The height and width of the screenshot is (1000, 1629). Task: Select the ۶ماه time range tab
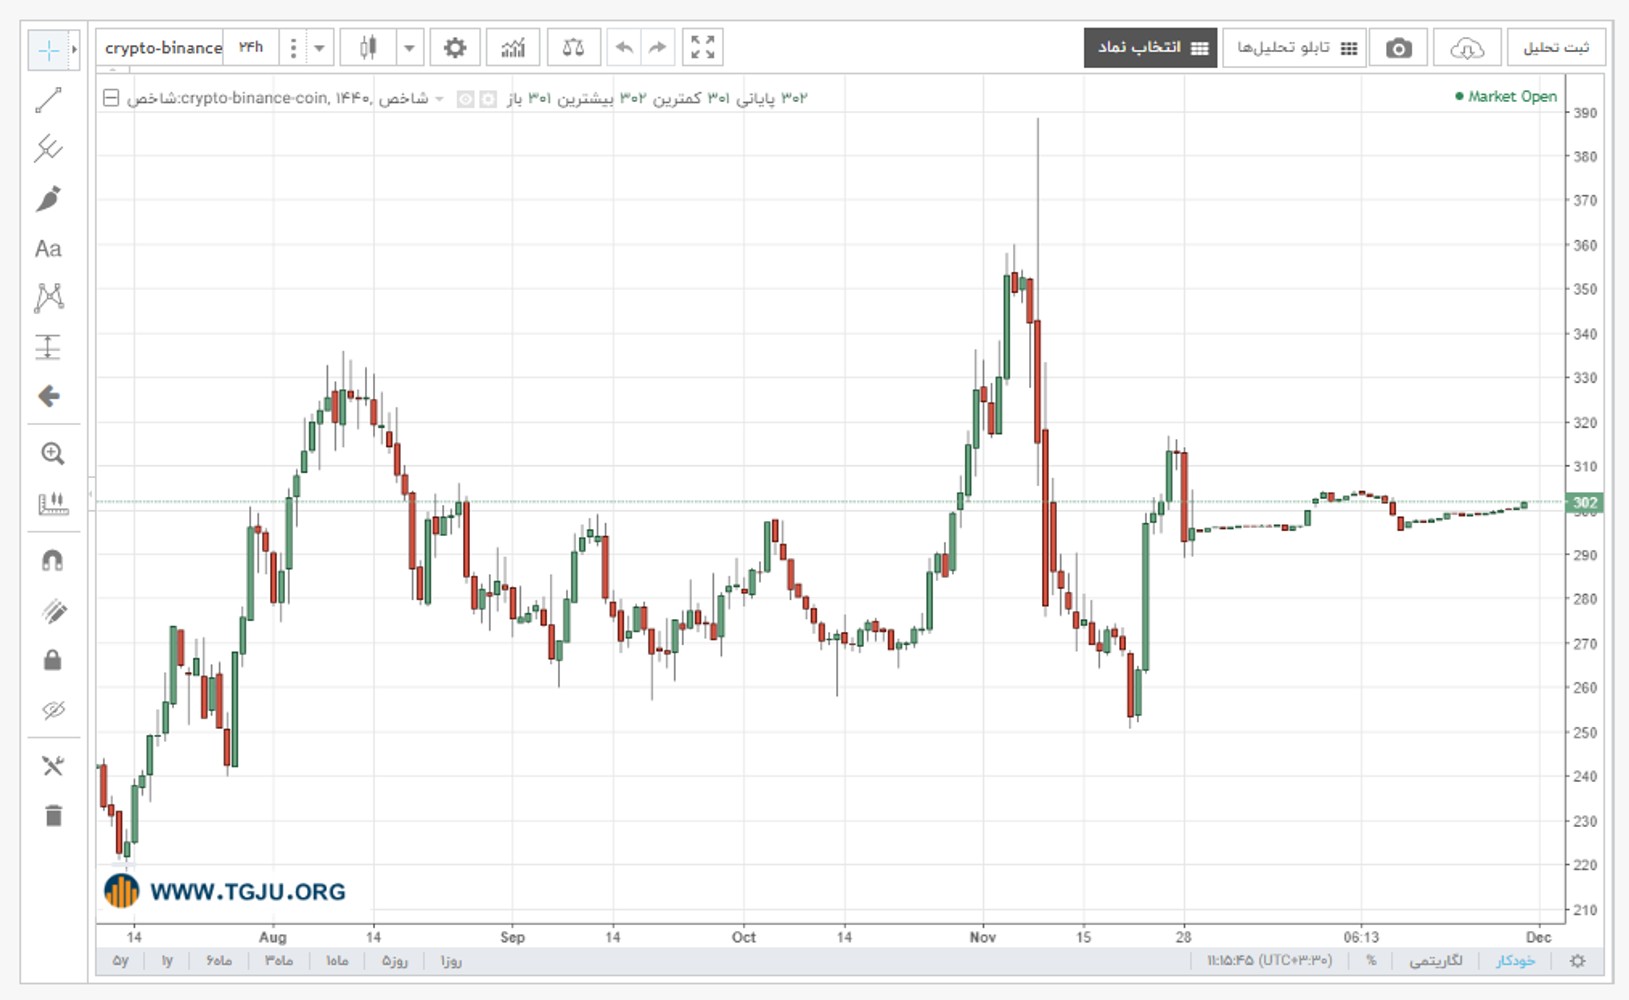pyautogui.click(x=219, y=961)
